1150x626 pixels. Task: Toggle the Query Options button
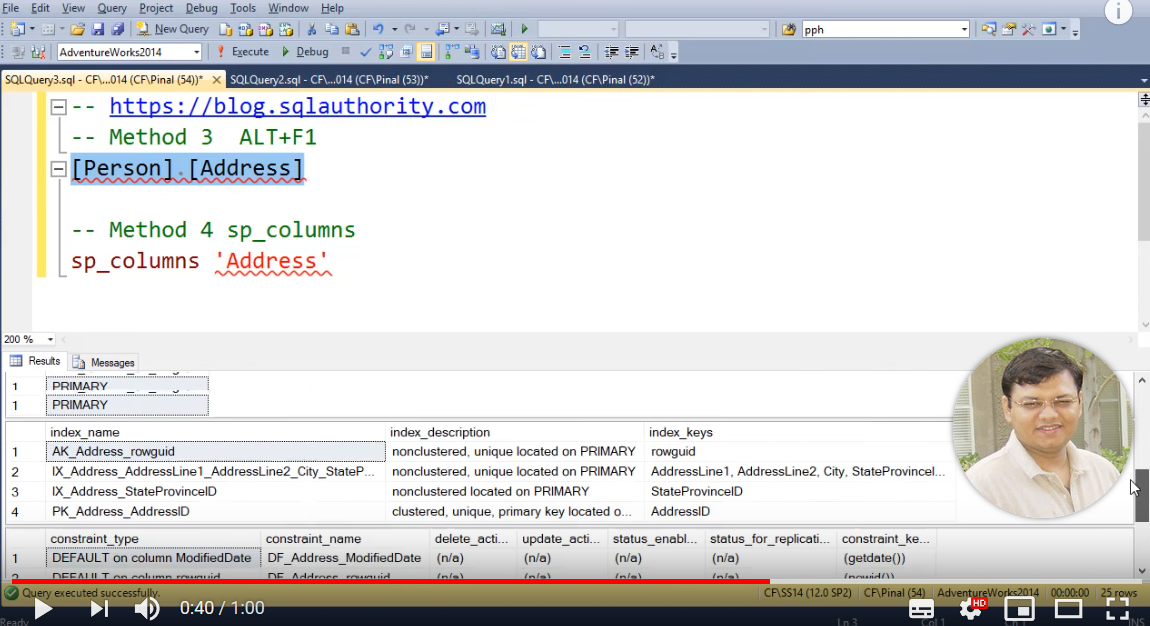[406, 52]
